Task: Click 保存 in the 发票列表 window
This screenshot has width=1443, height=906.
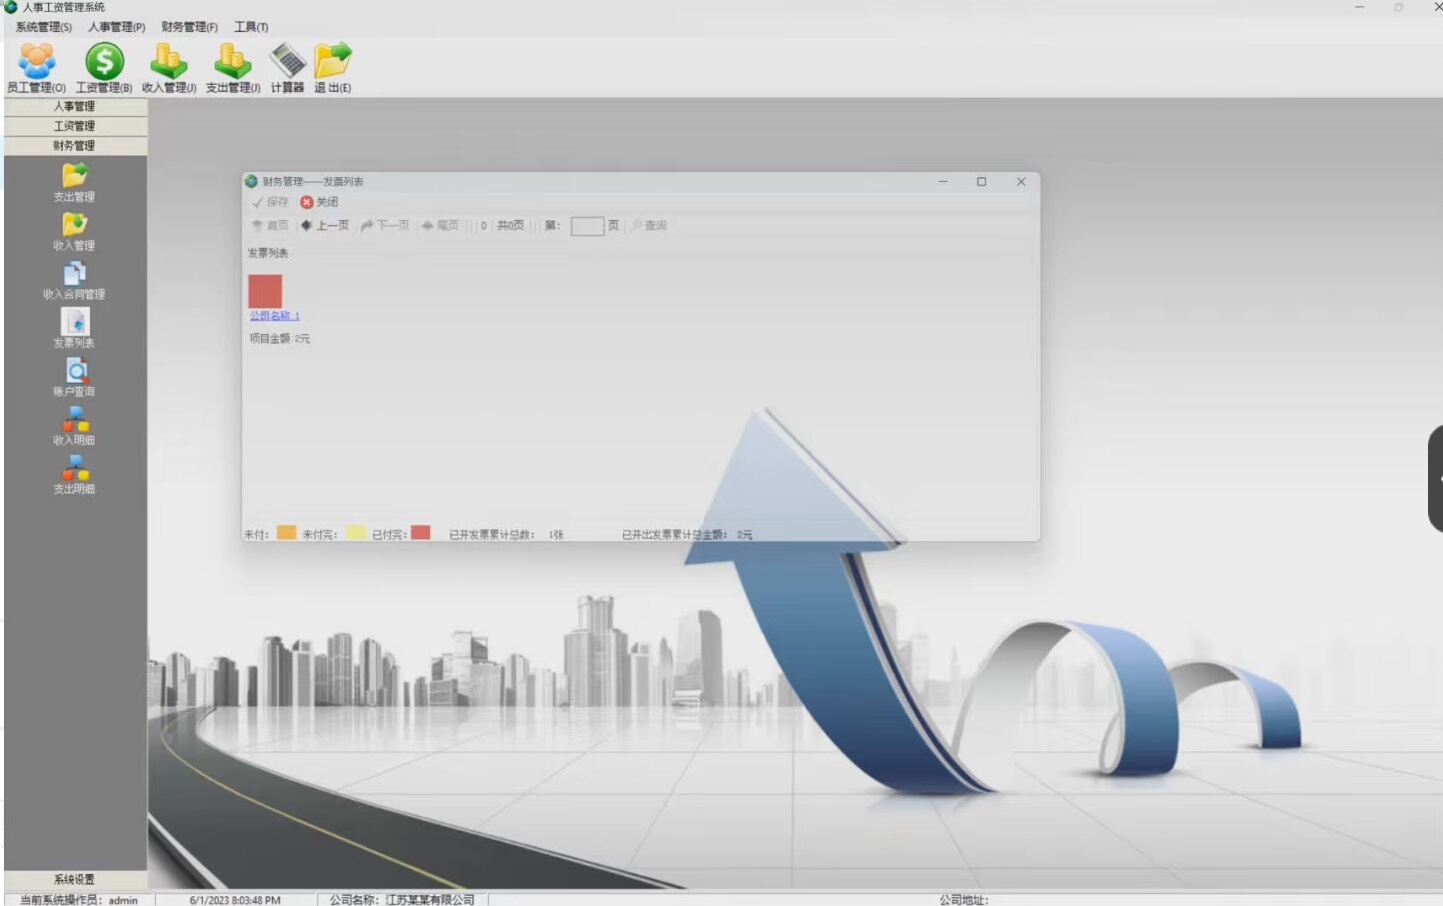Action: [x=270, y=202]
